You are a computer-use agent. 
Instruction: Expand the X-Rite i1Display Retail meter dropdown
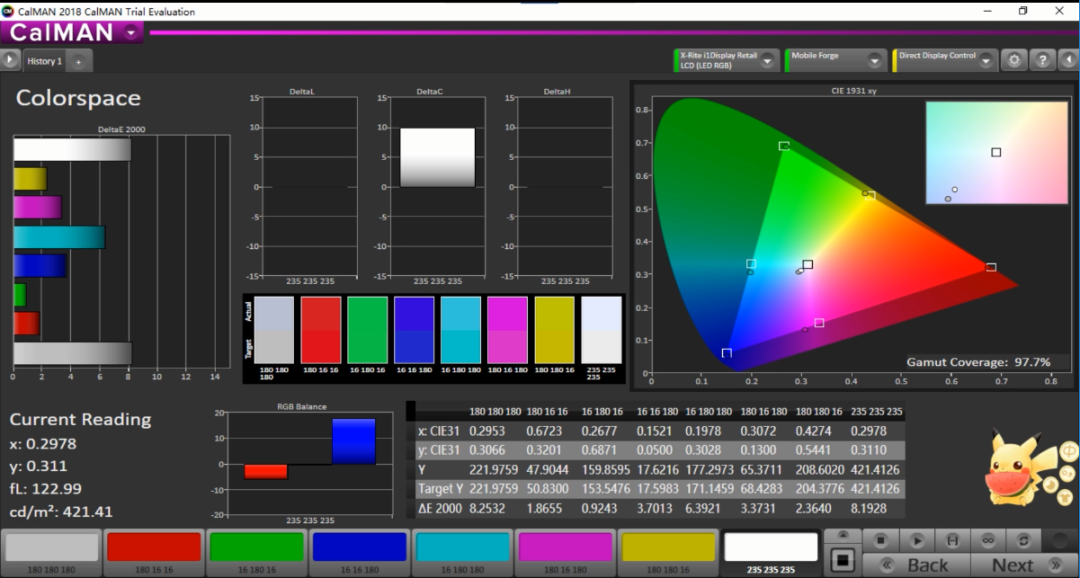pyautogui.click(x=768, y=60)
